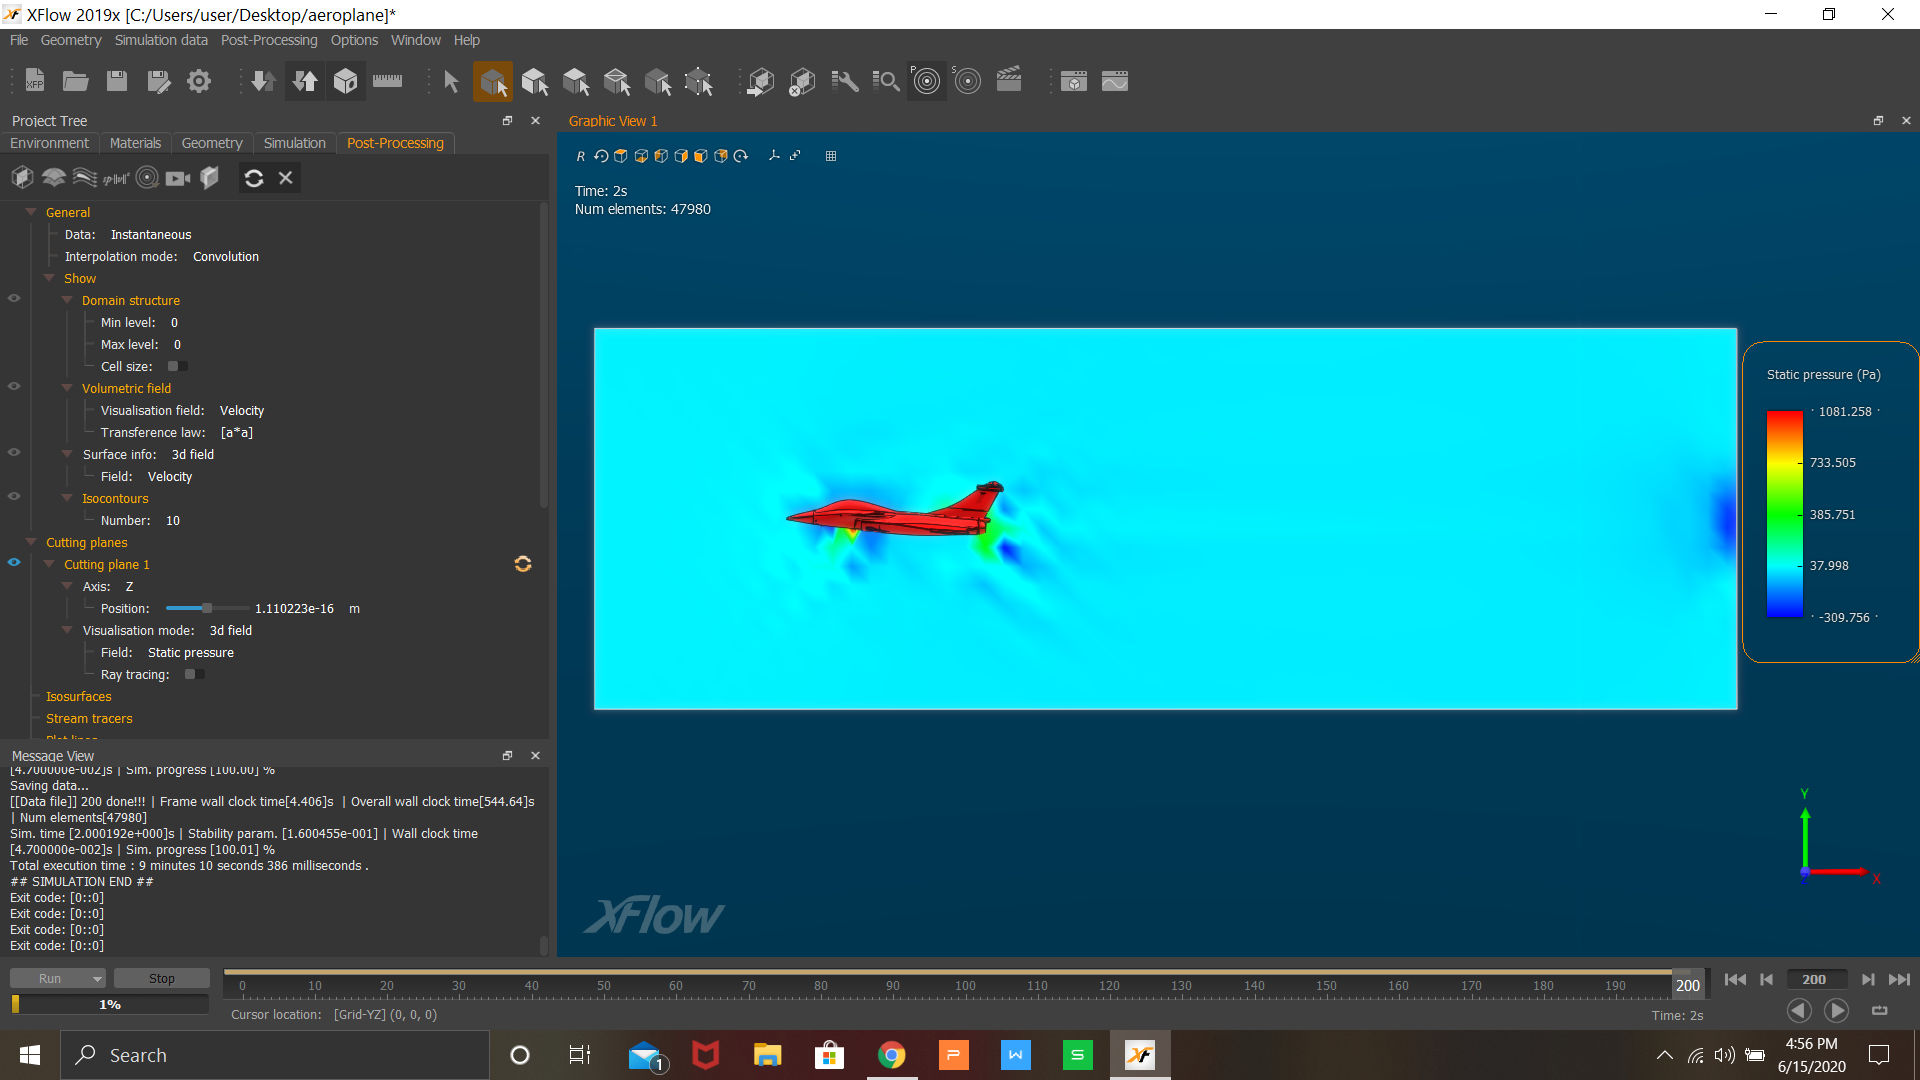Open the Geometry menu

71,40
